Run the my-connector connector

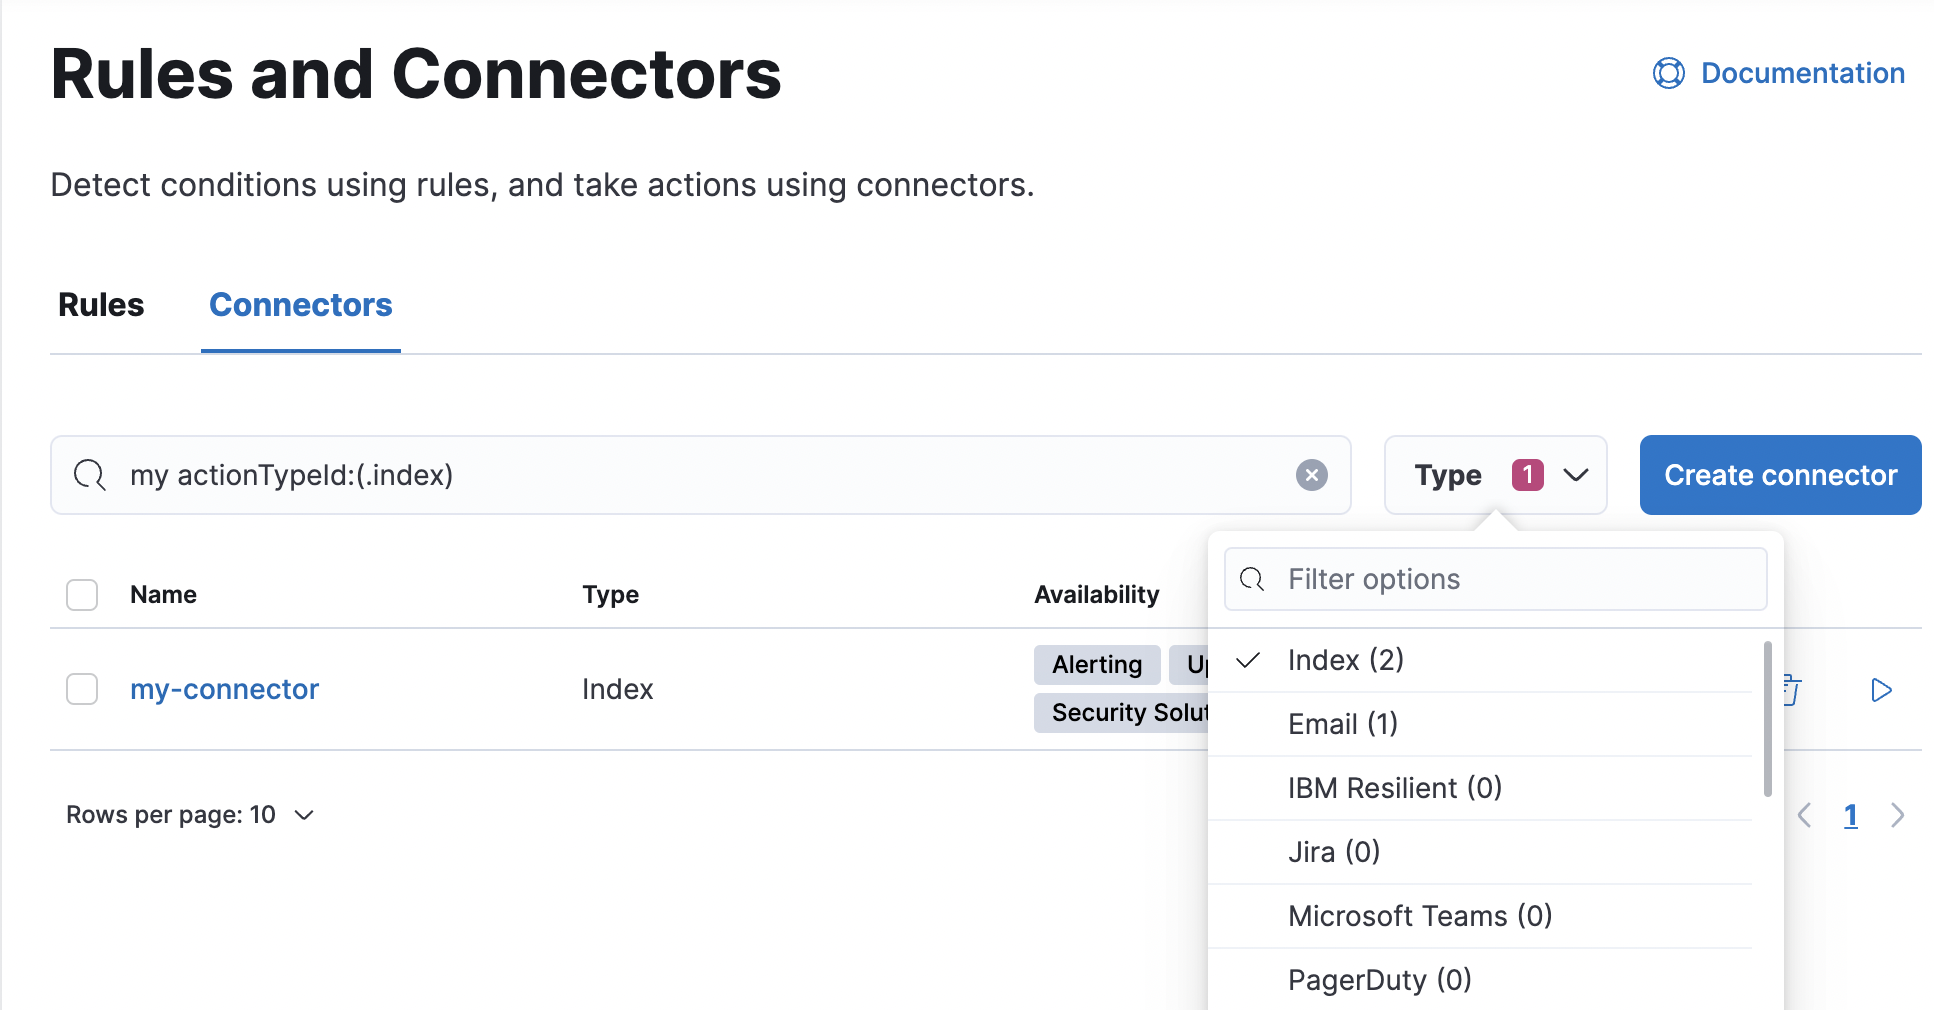(1881, 690)
